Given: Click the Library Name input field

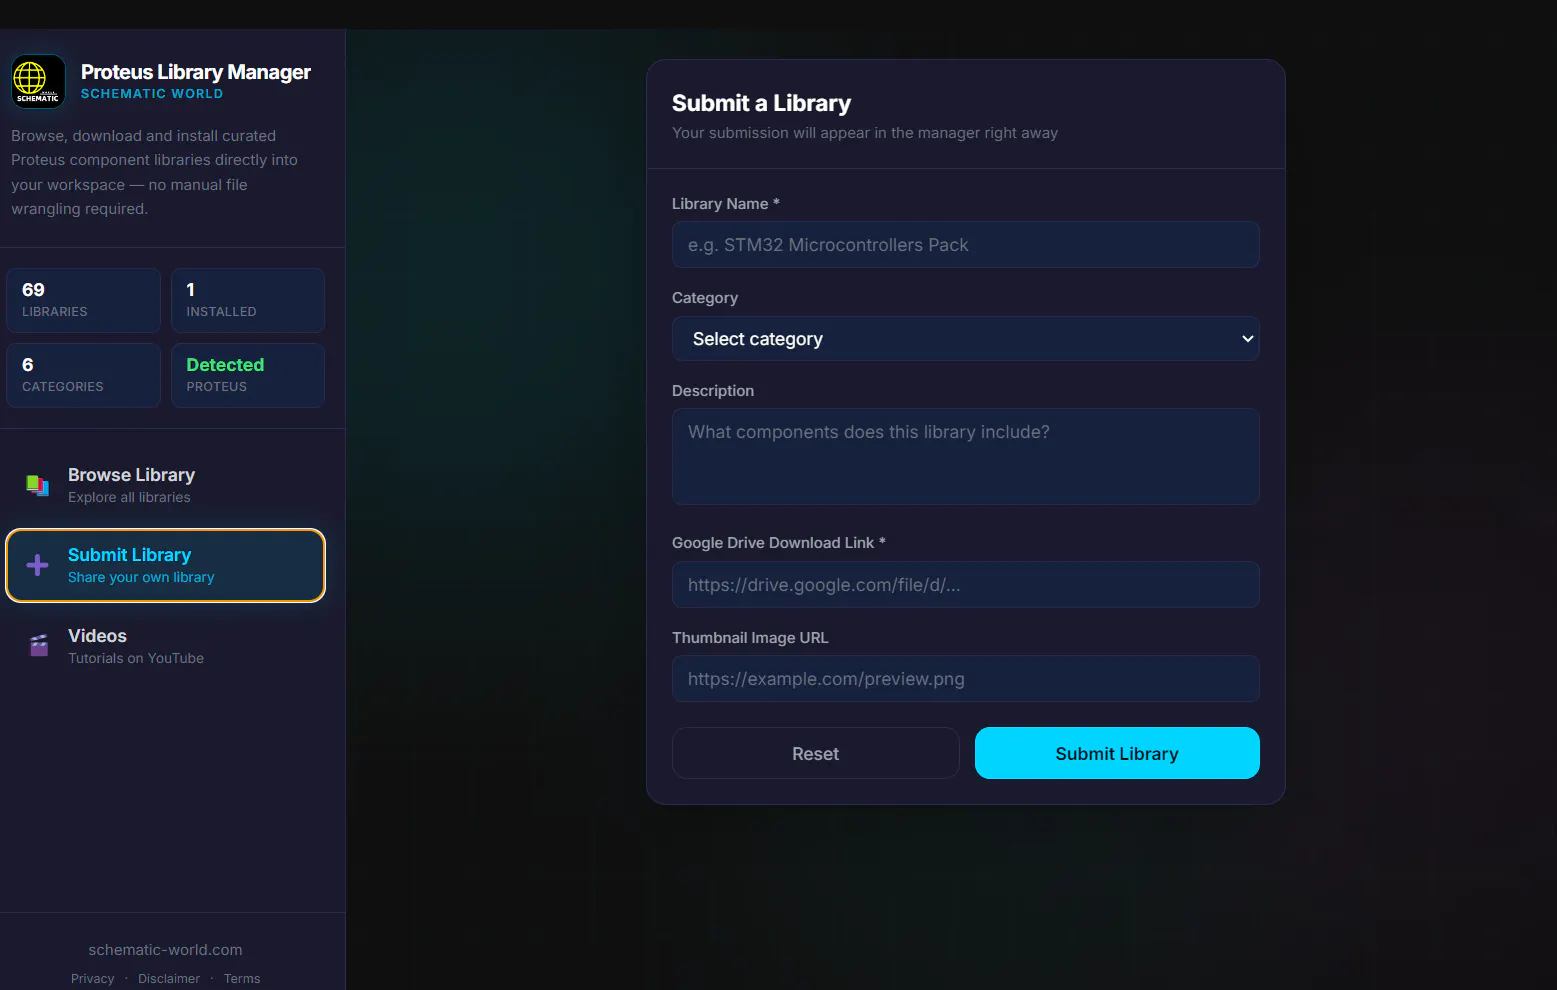Looking at the screenshot, I should 965,245.
